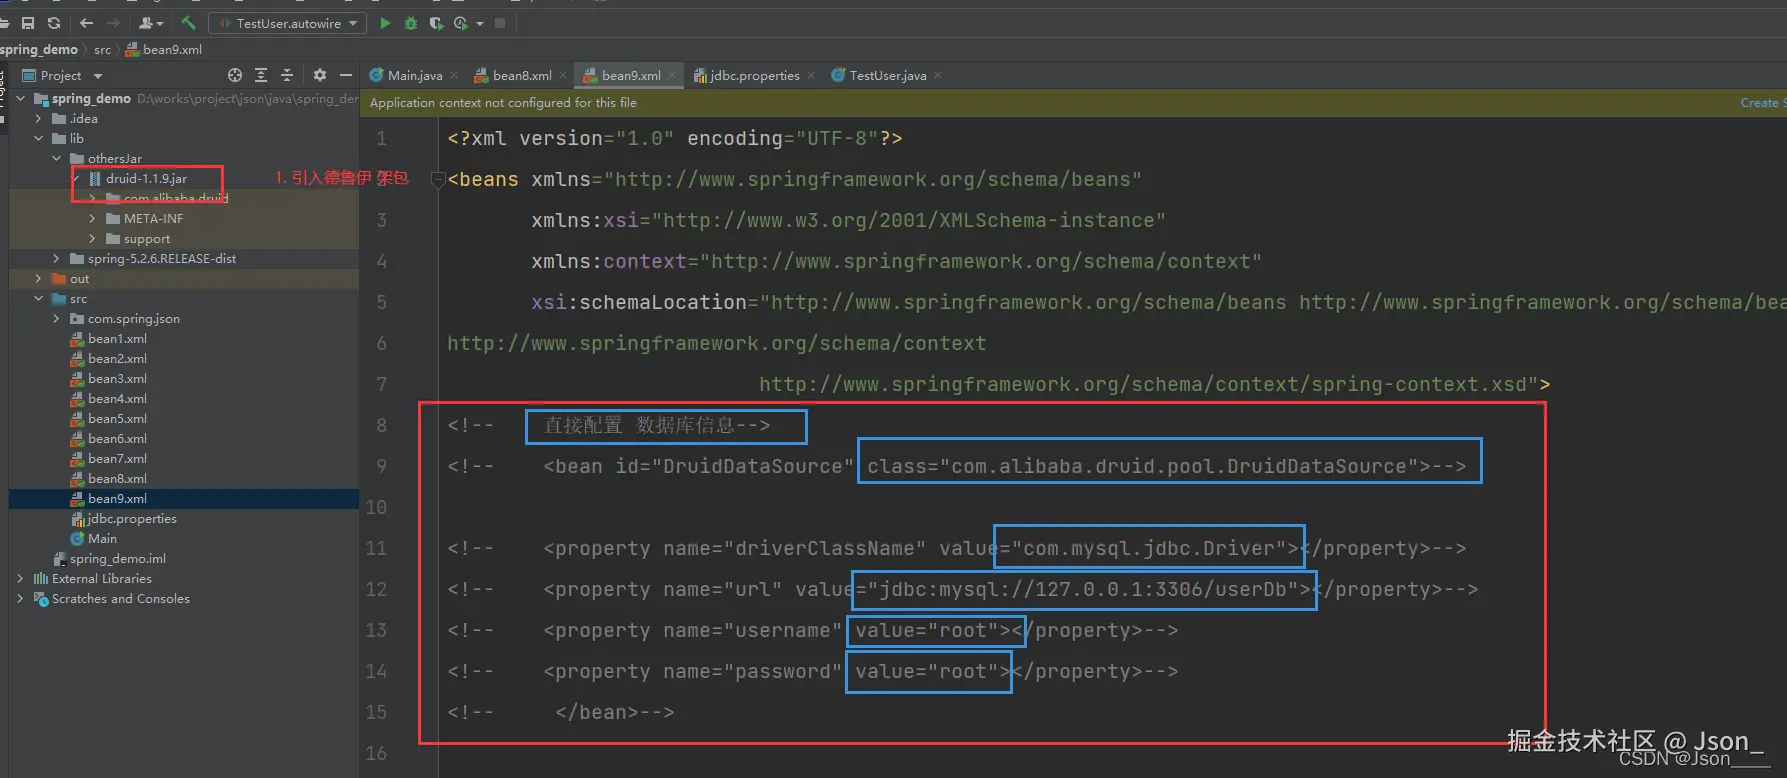1787x778 pixels.
Task: Expand Scratches and Consoles node
Action: click(21, 598)
